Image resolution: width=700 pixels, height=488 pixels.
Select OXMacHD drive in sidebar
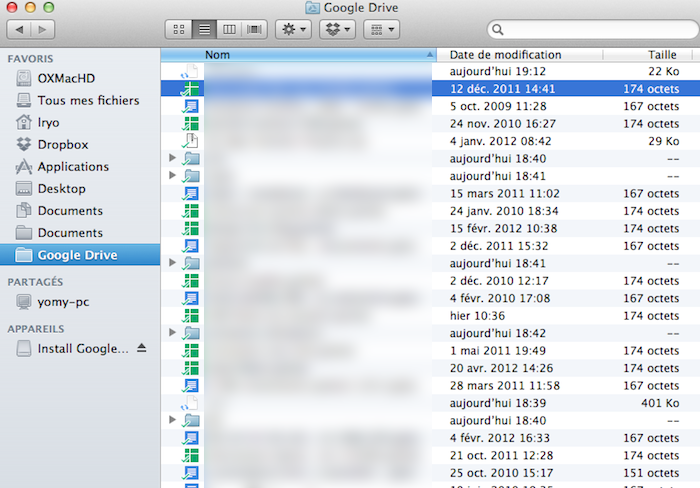point(66,78)
